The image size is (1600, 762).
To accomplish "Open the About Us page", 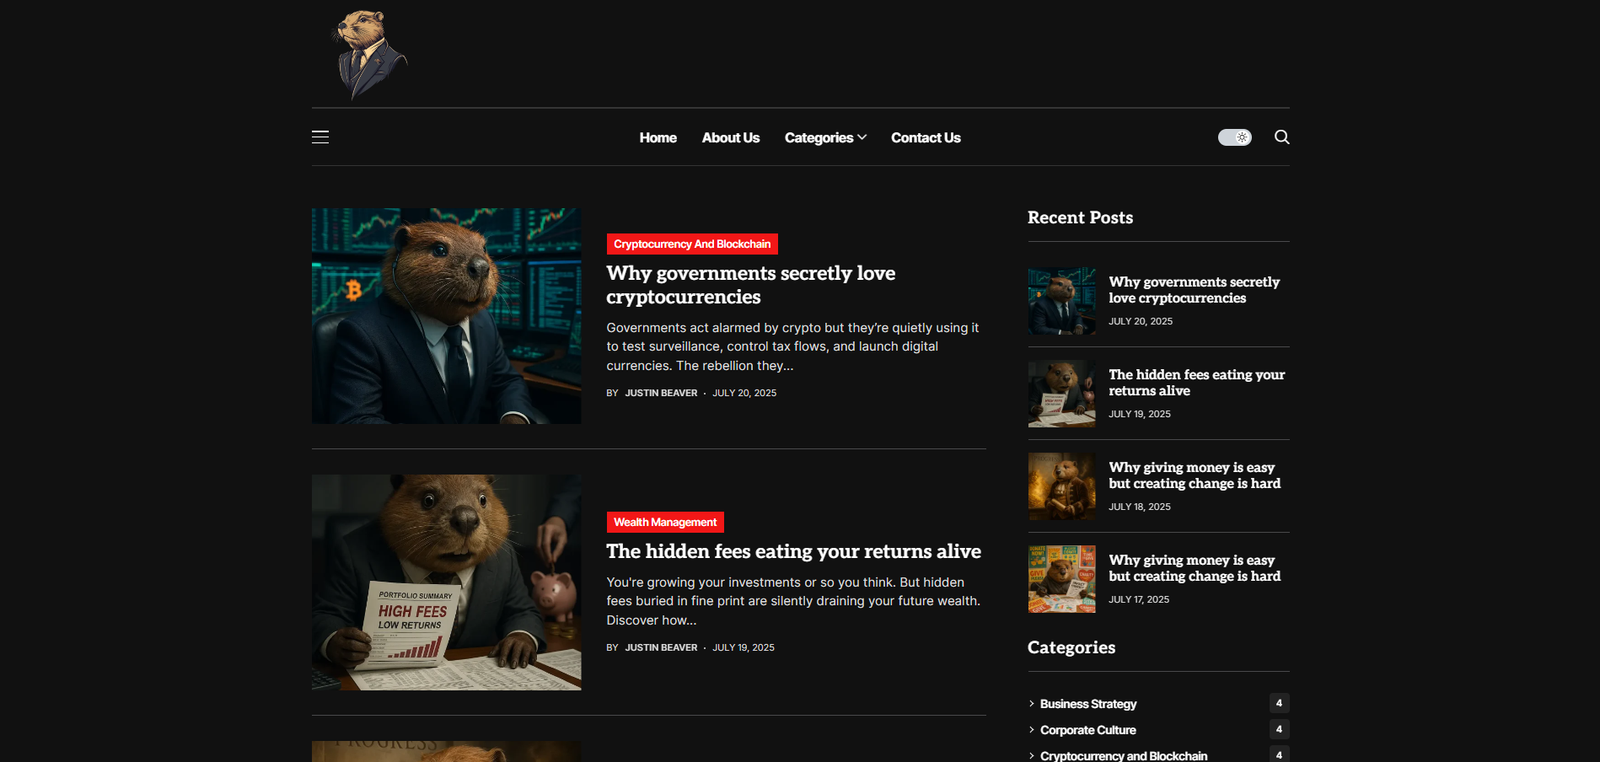I will (730, 138).
